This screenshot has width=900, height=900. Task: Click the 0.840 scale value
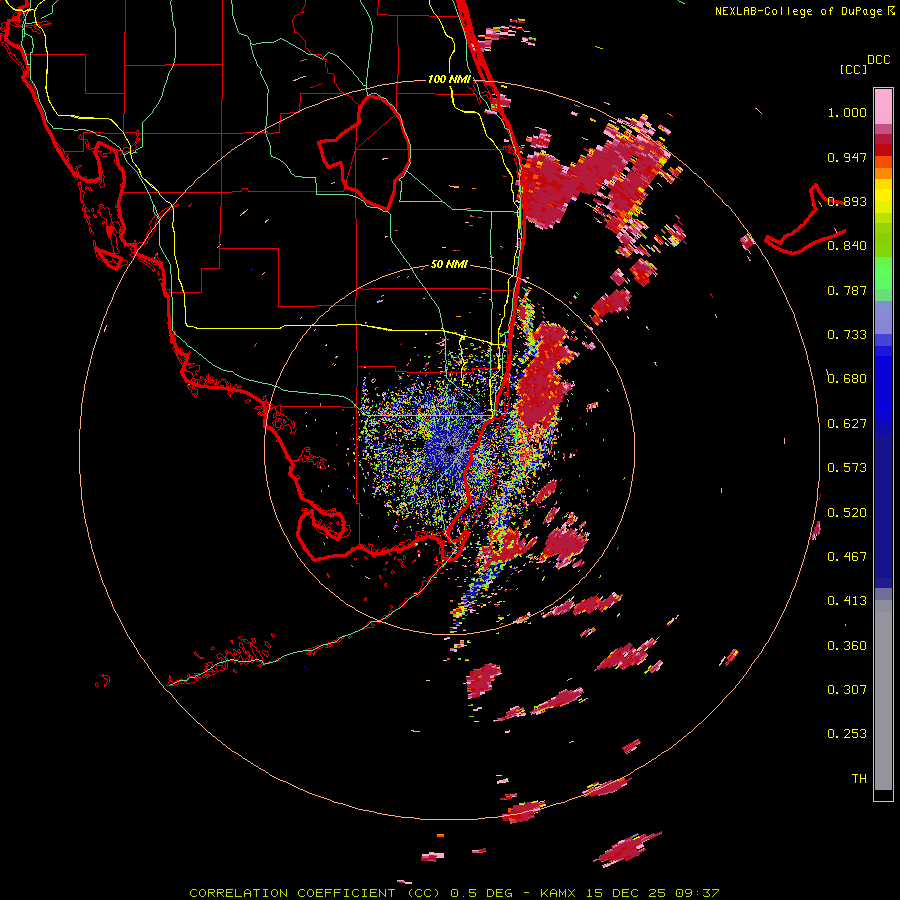[x=847, y=246]
